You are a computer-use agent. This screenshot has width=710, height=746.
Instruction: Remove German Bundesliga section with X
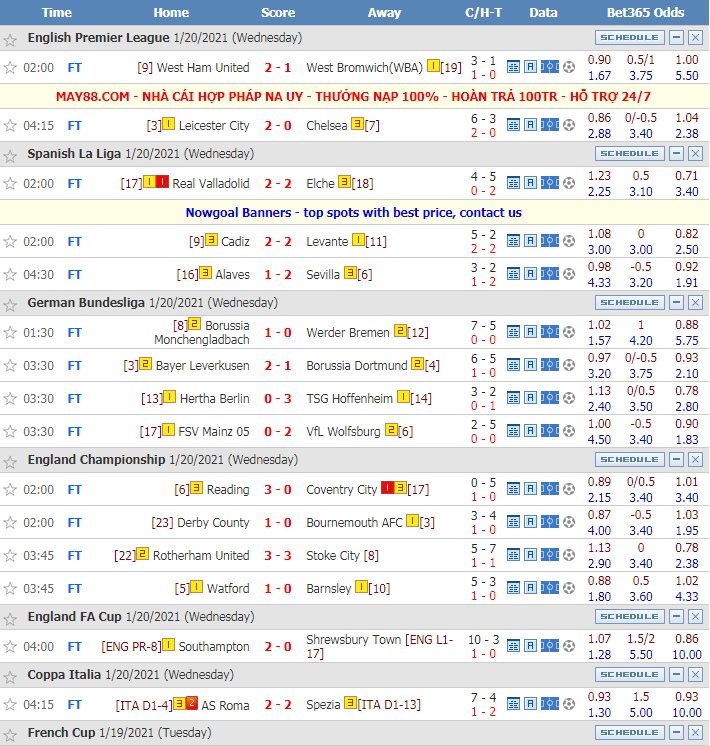[x=695, y=303]
